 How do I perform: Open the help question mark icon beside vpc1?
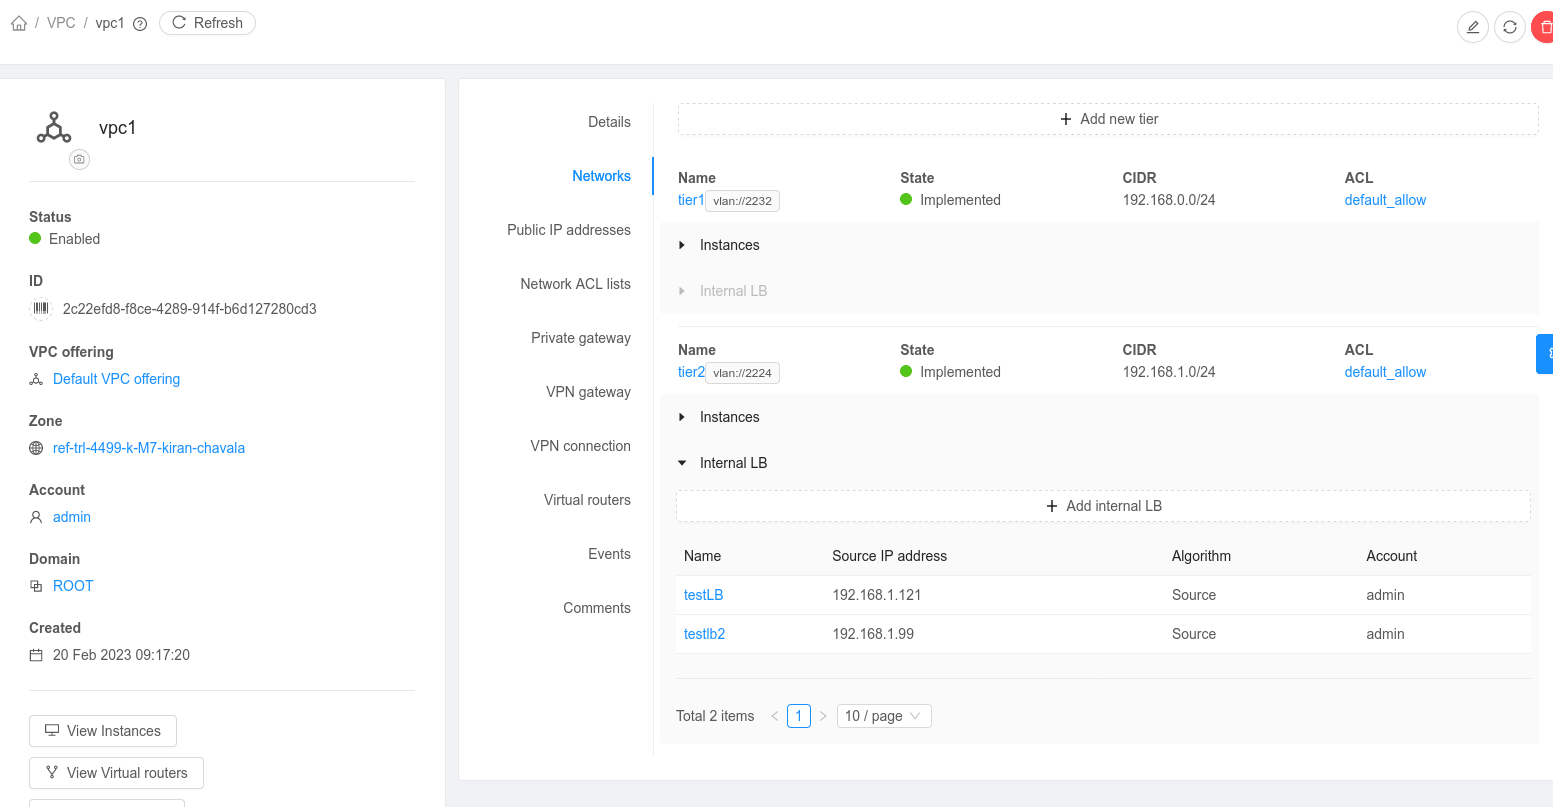coord(139,22)
